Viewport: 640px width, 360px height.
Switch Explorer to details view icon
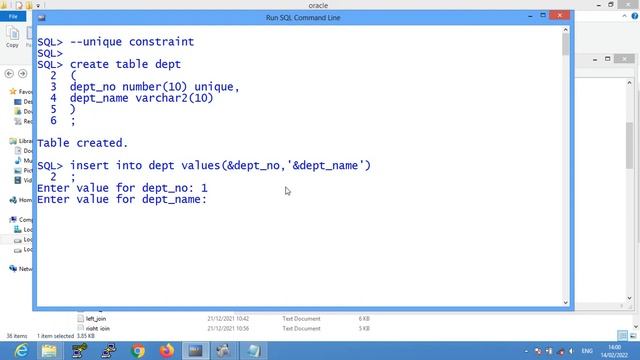(622, 336)
